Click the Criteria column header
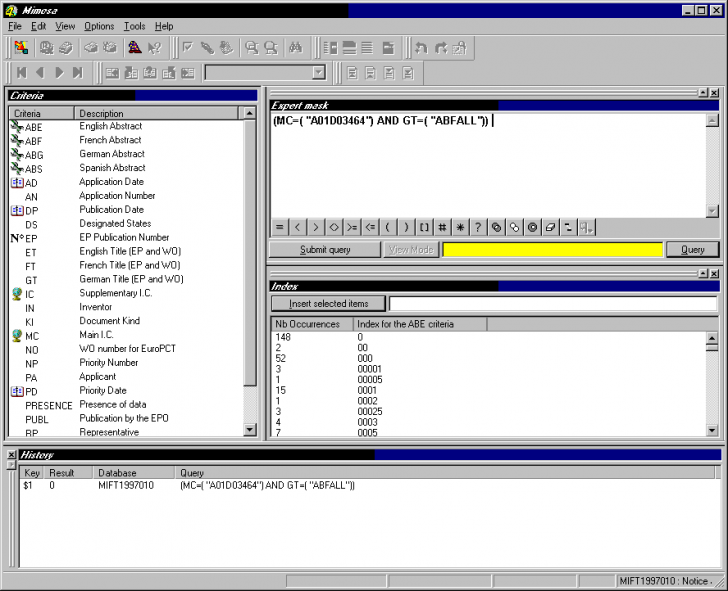The width and height of the screenshot is (728, 591). pos(41,113)
